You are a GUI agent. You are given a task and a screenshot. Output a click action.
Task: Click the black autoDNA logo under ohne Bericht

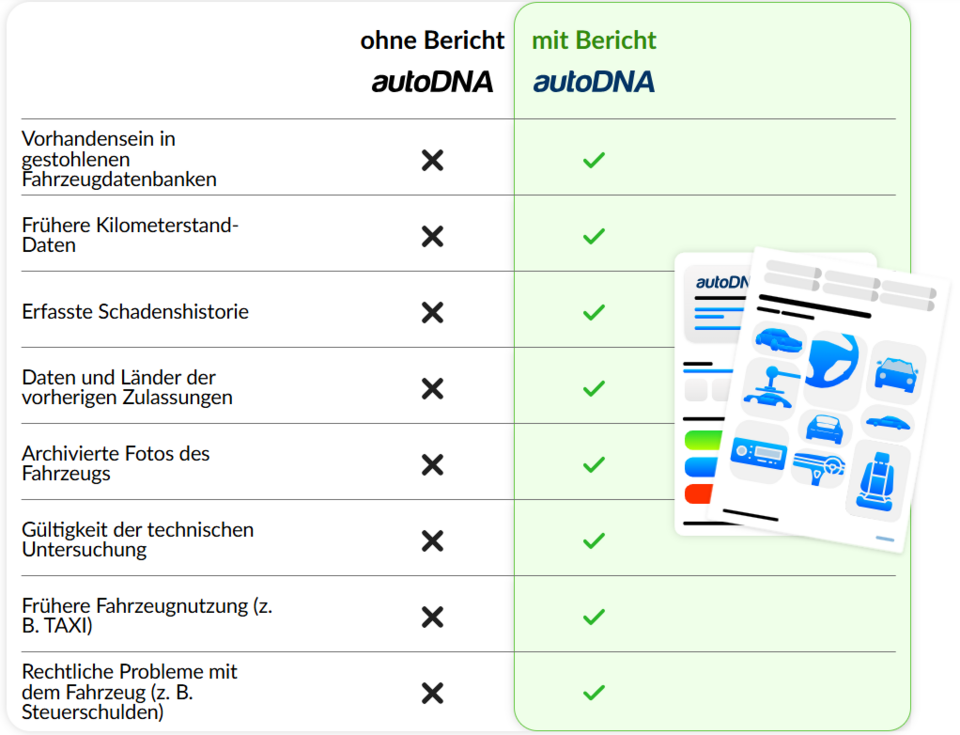coord(432,82)
